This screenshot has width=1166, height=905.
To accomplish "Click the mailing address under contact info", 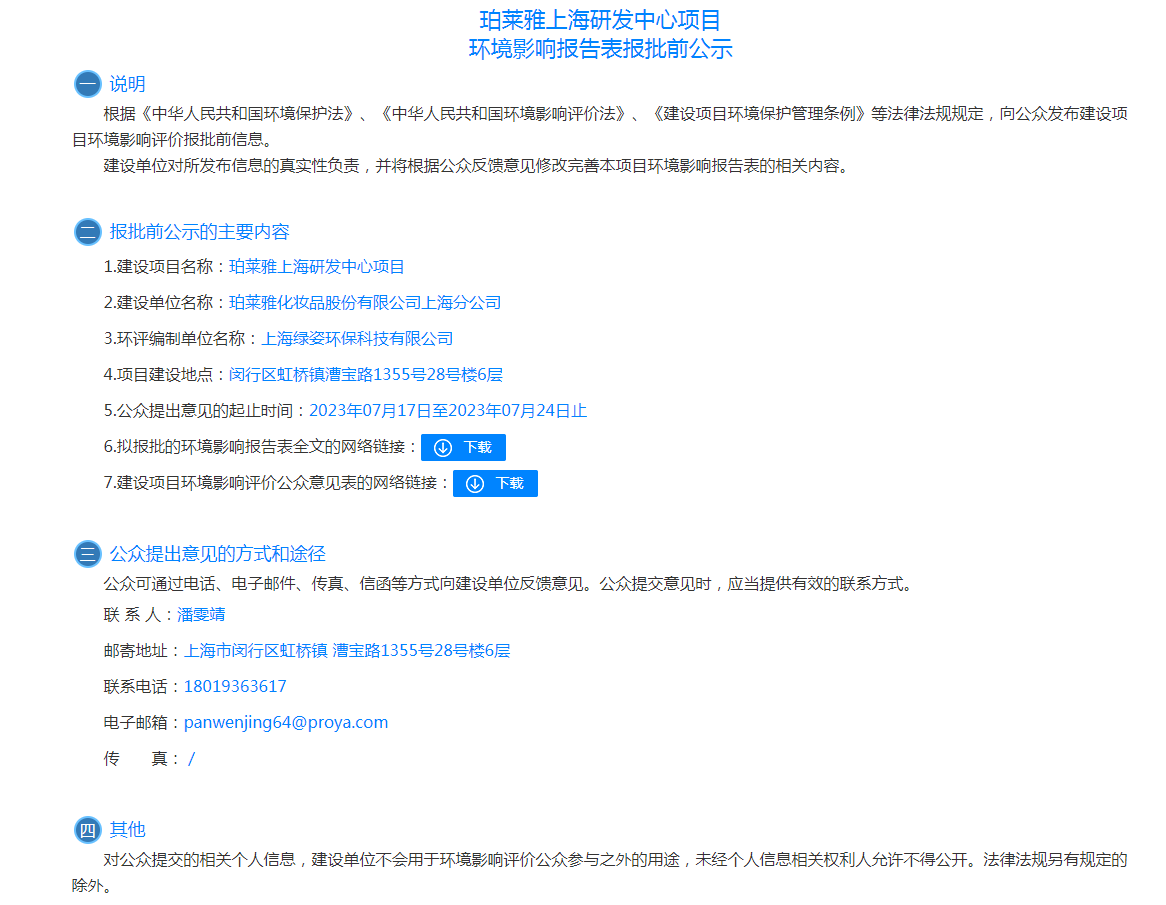I will point(347,650).
